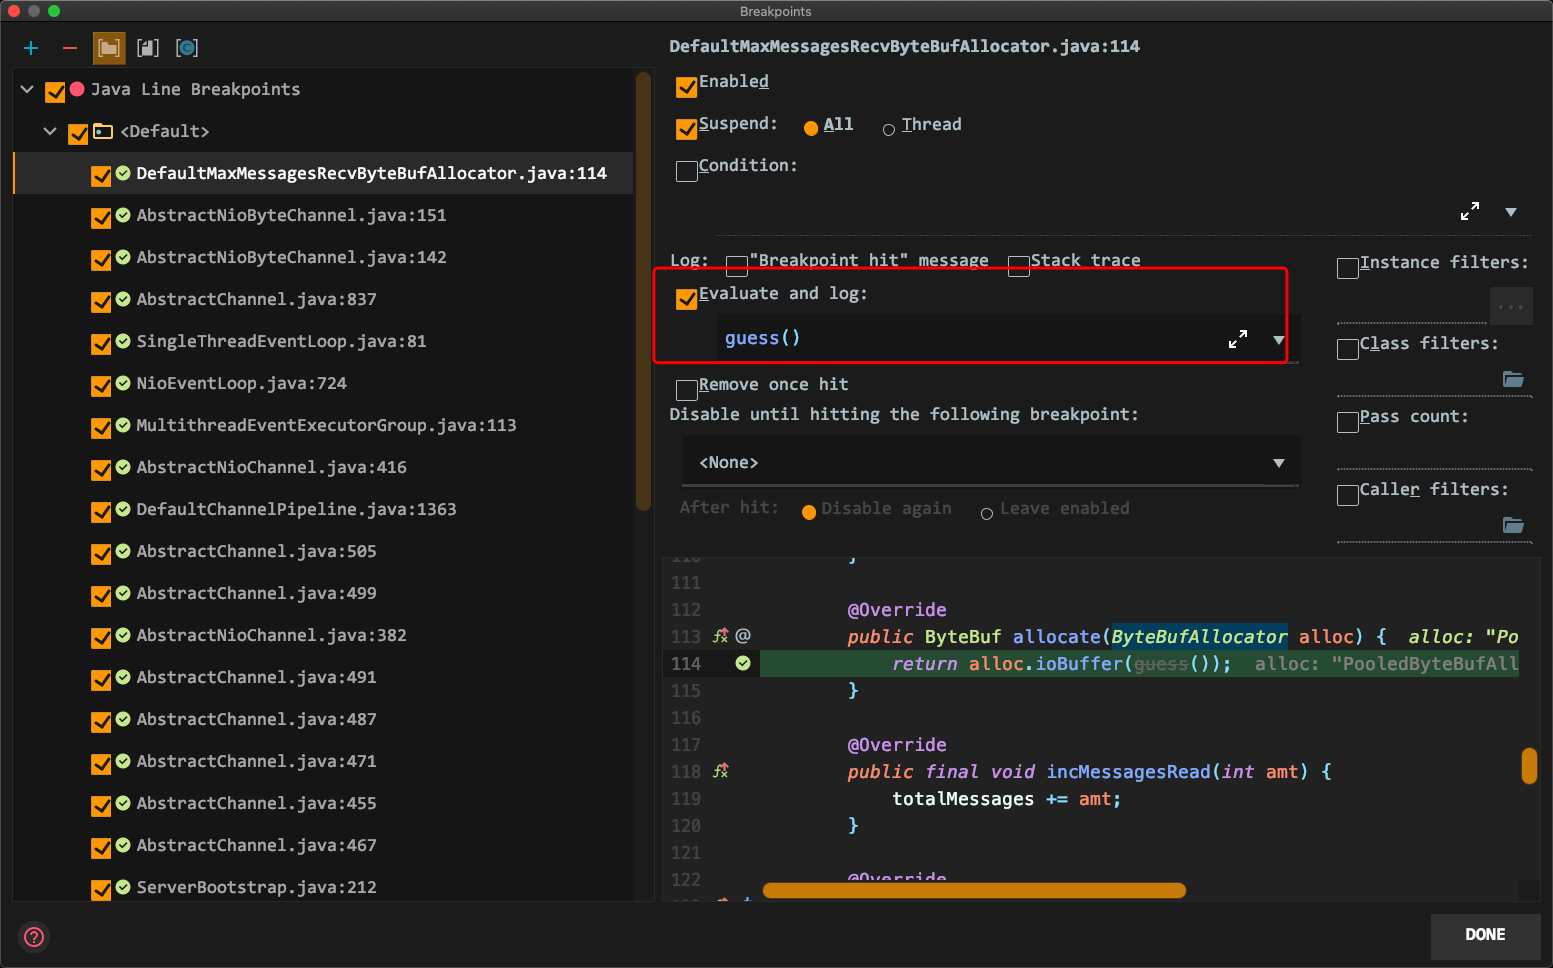Toggle group by package icon

109,48
